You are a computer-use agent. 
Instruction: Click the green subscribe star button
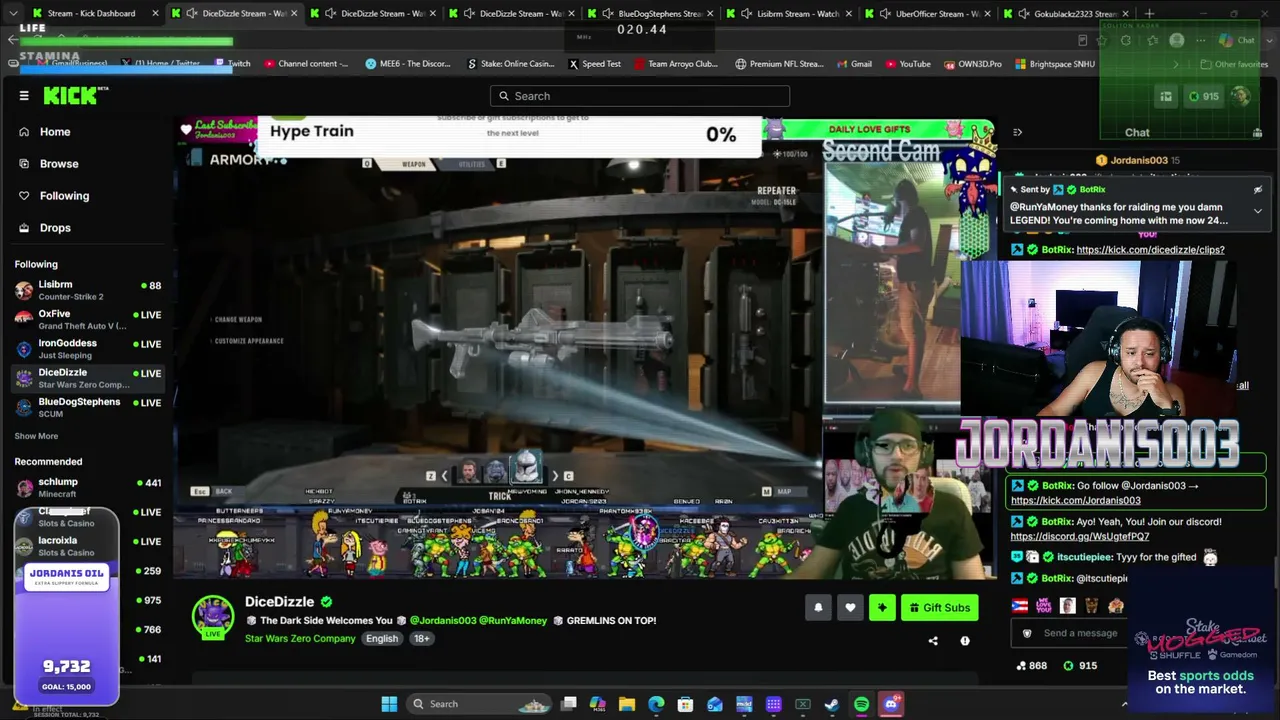tap(882, 607)
